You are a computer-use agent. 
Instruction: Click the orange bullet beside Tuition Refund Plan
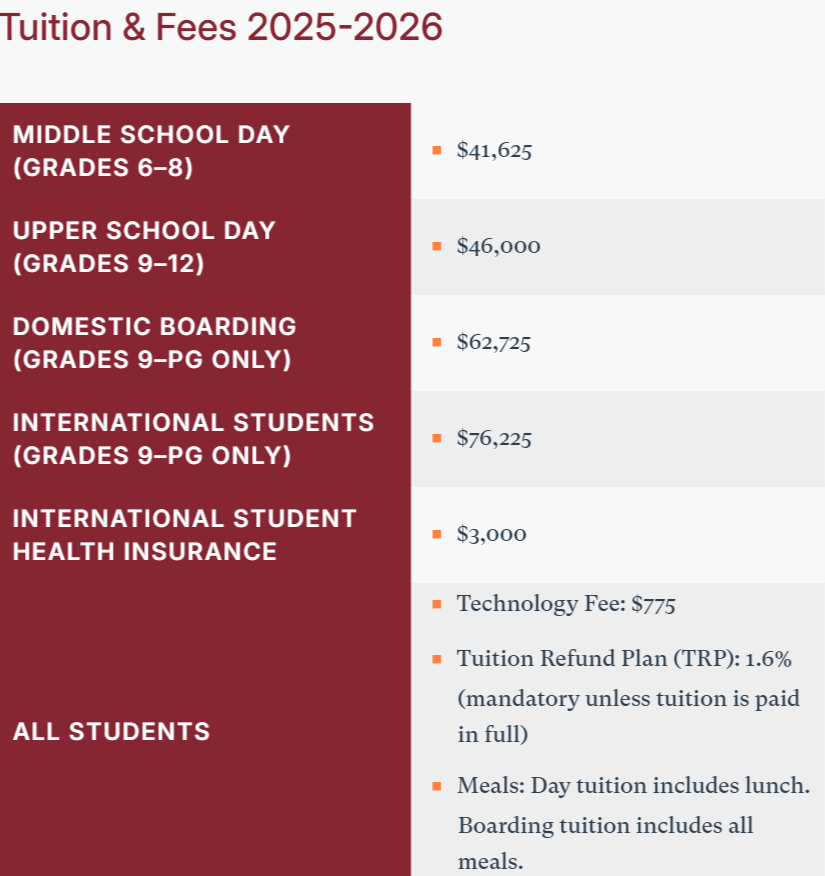(x=437, y=660)
